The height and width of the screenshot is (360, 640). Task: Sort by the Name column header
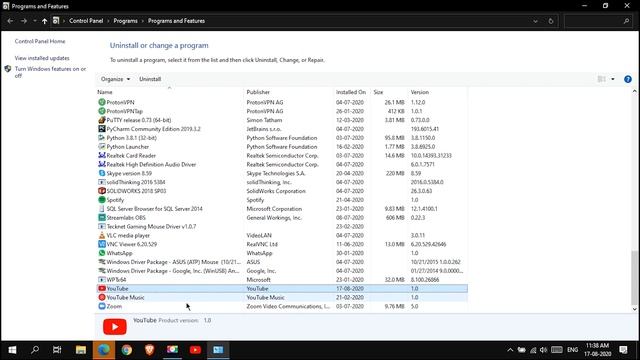pyautogui.click(x=169, y=92)
